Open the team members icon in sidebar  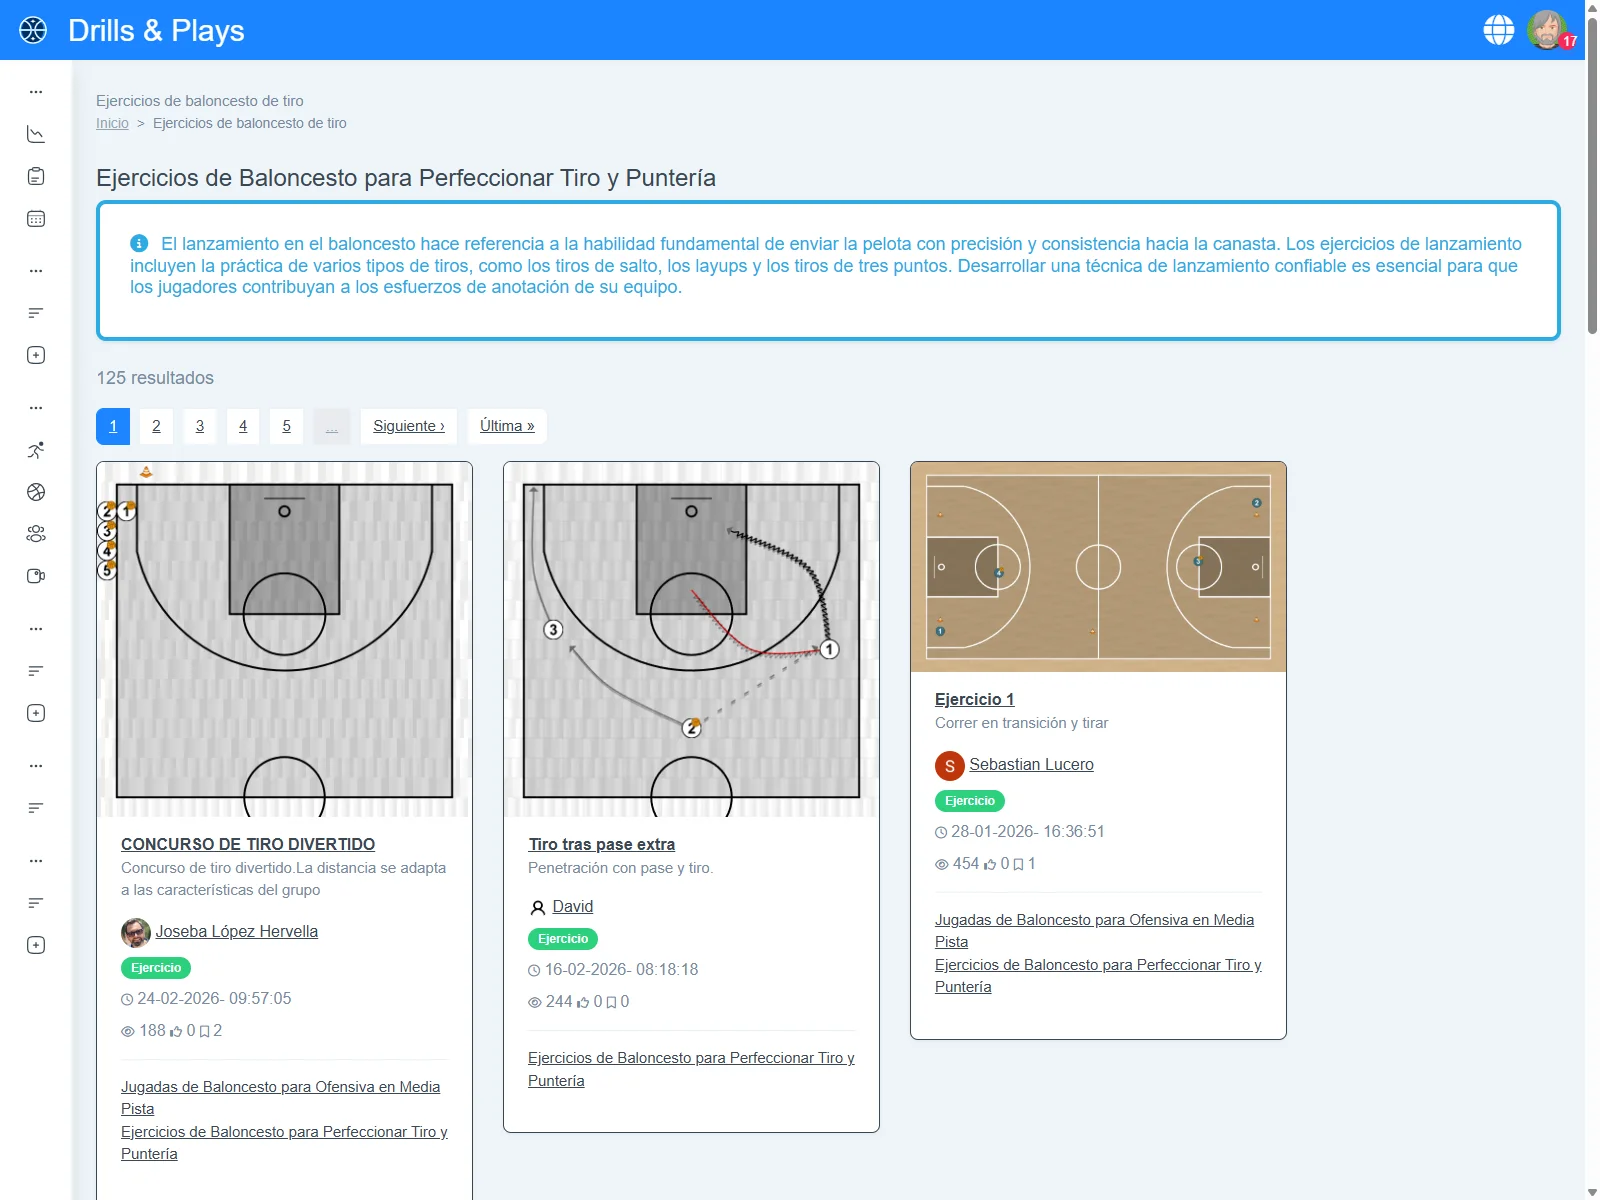[x=36, y=533]
